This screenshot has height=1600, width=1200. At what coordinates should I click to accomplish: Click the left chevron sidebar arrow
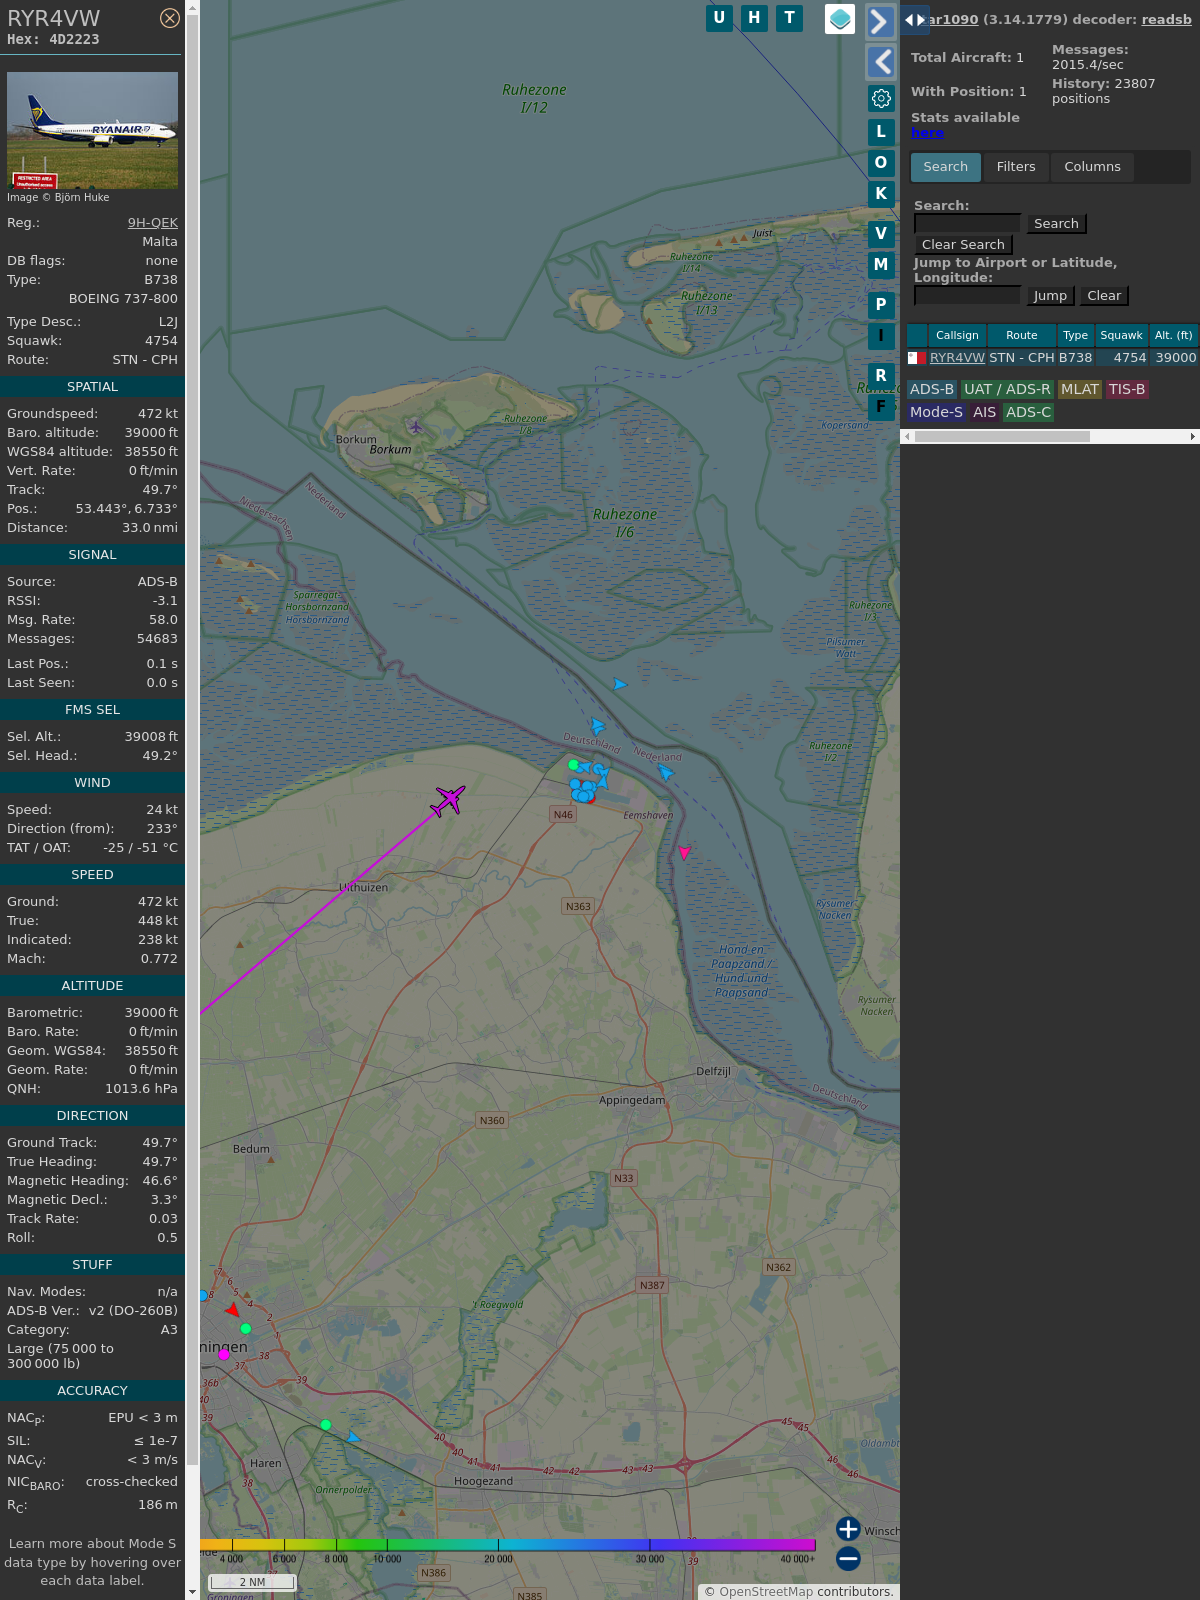pos(880,62)
